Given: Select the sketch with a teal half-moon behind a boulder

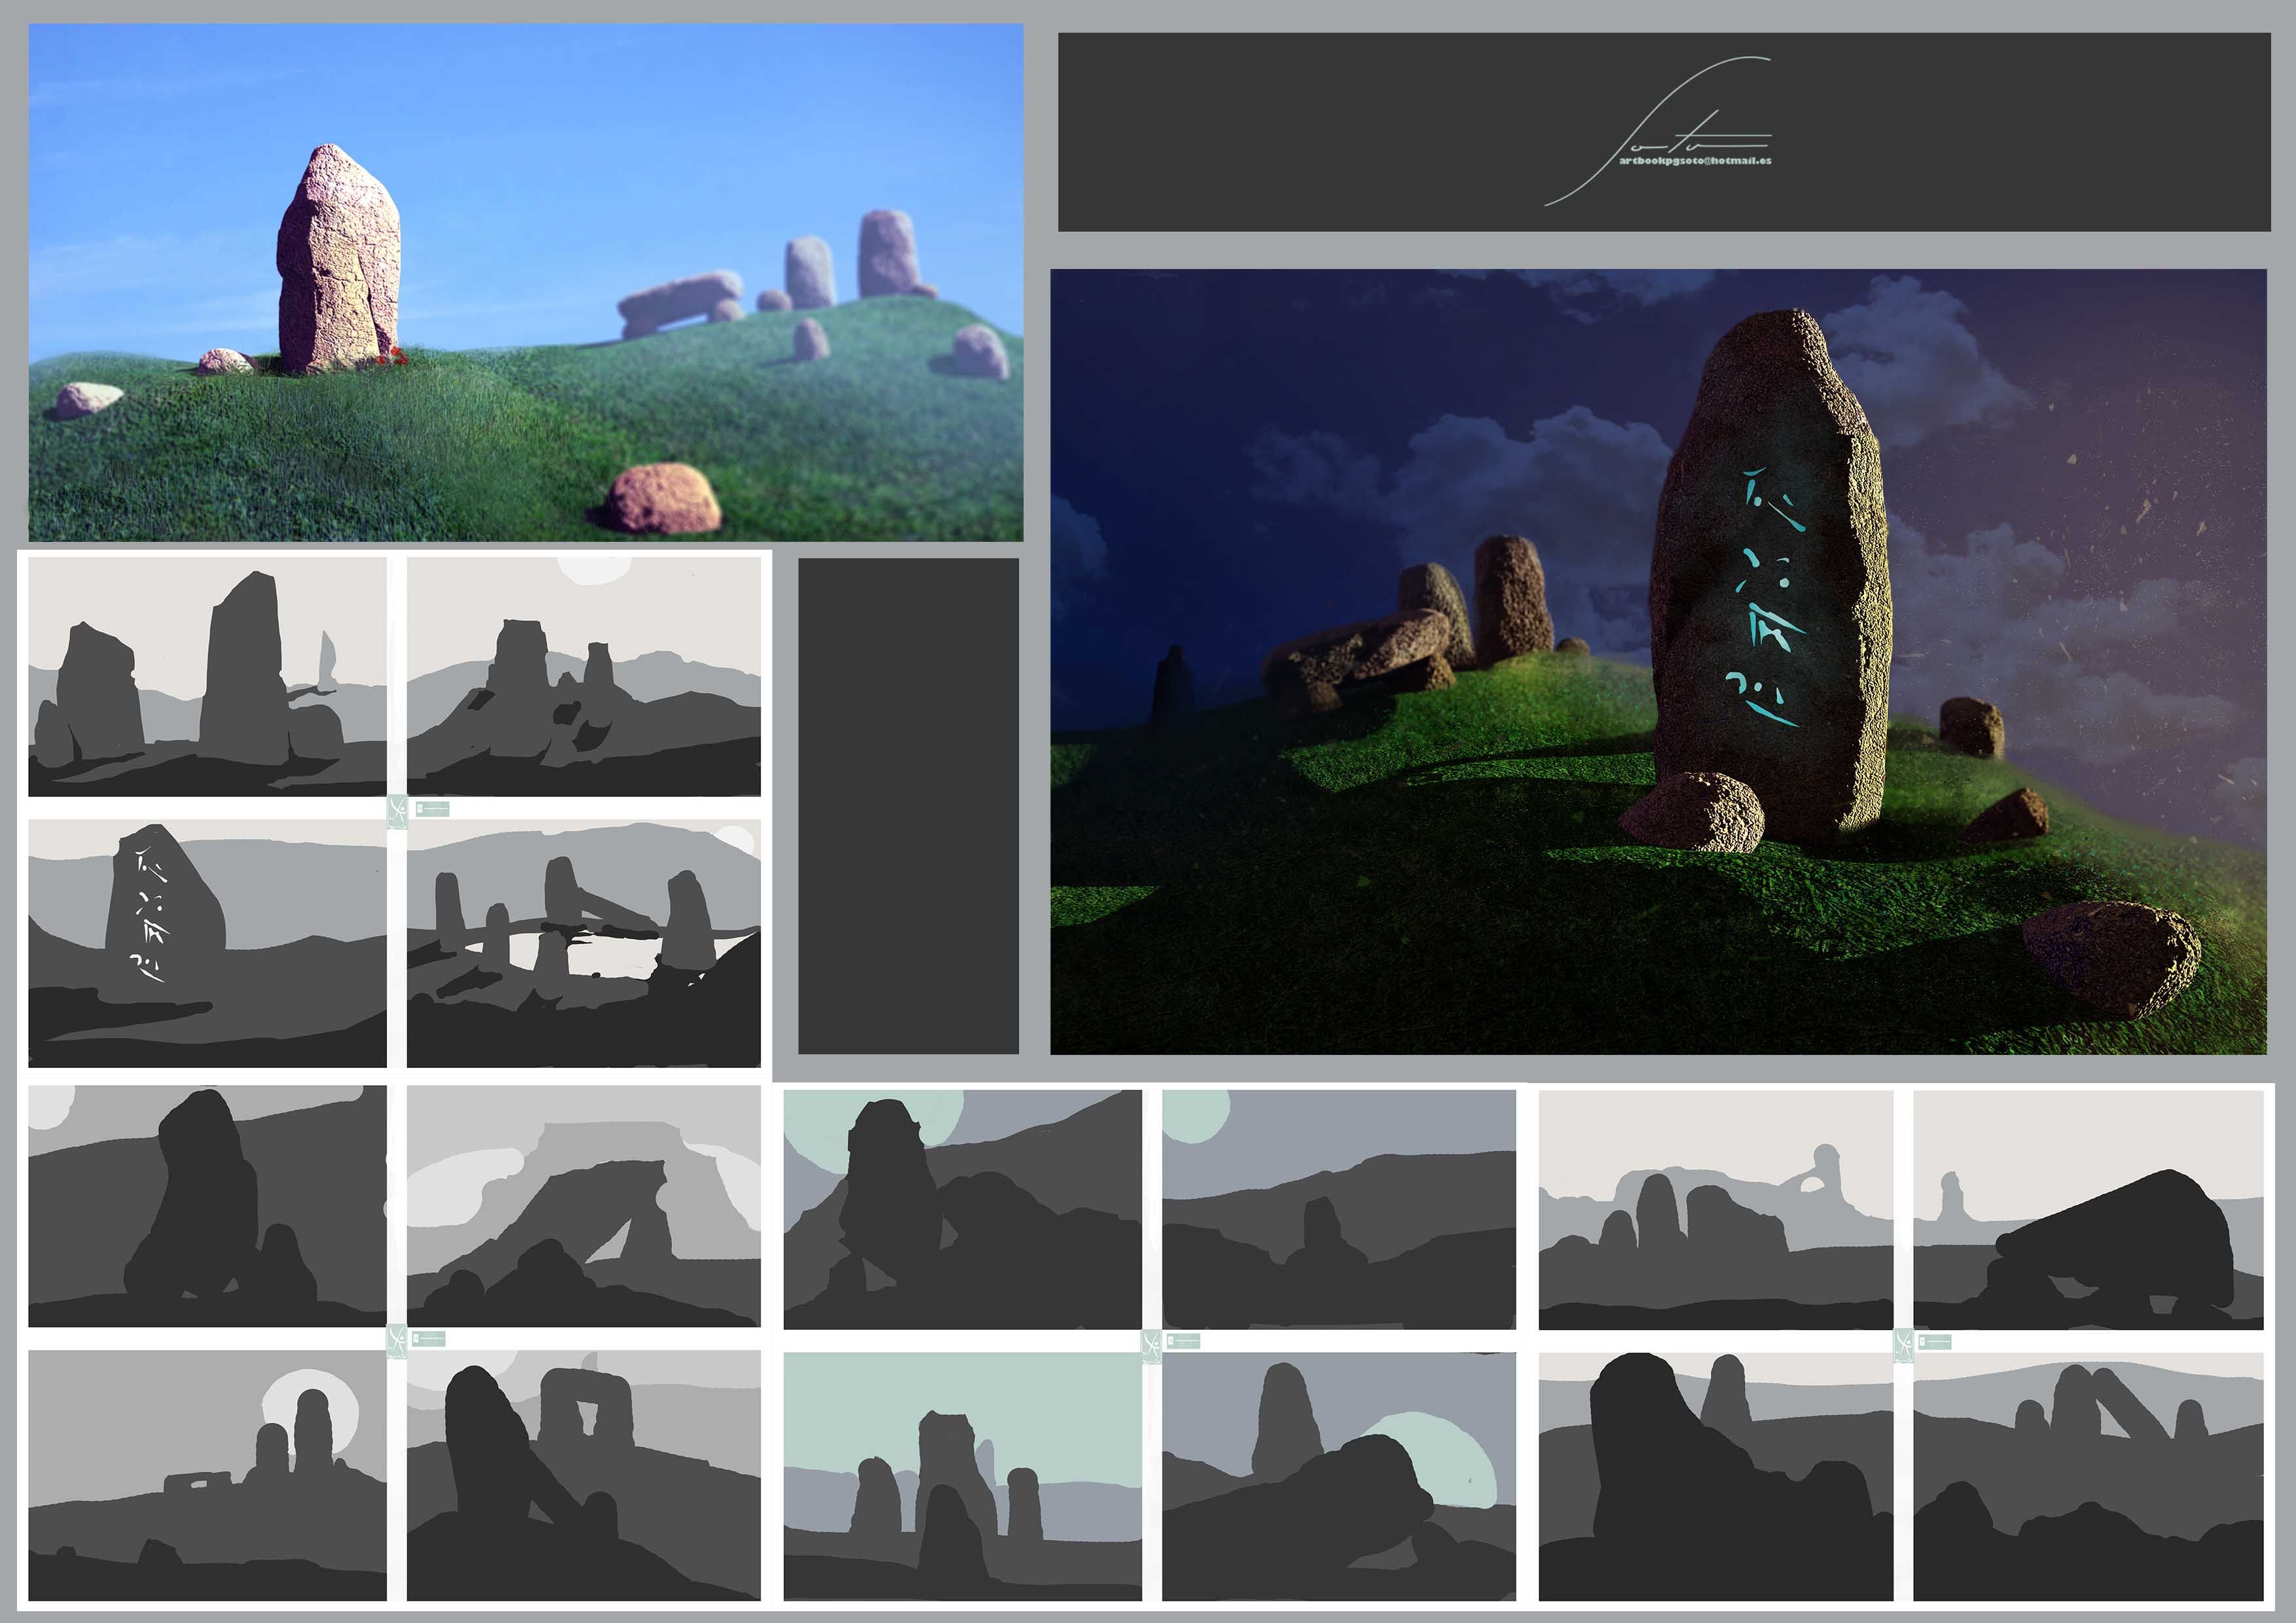Looking at the screenshot, I should [x=1339, y=1477].
